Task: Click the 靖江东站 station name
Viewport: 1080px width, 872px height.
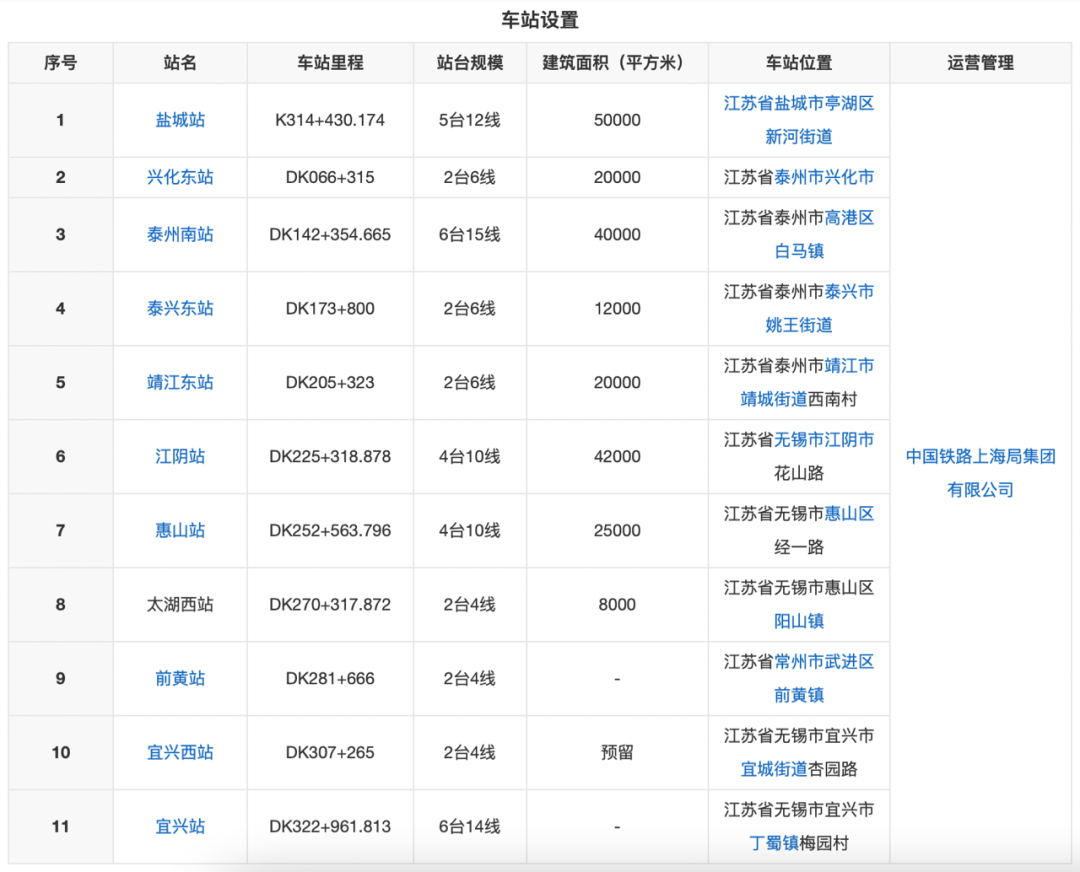Action: [x=180, y=382]
